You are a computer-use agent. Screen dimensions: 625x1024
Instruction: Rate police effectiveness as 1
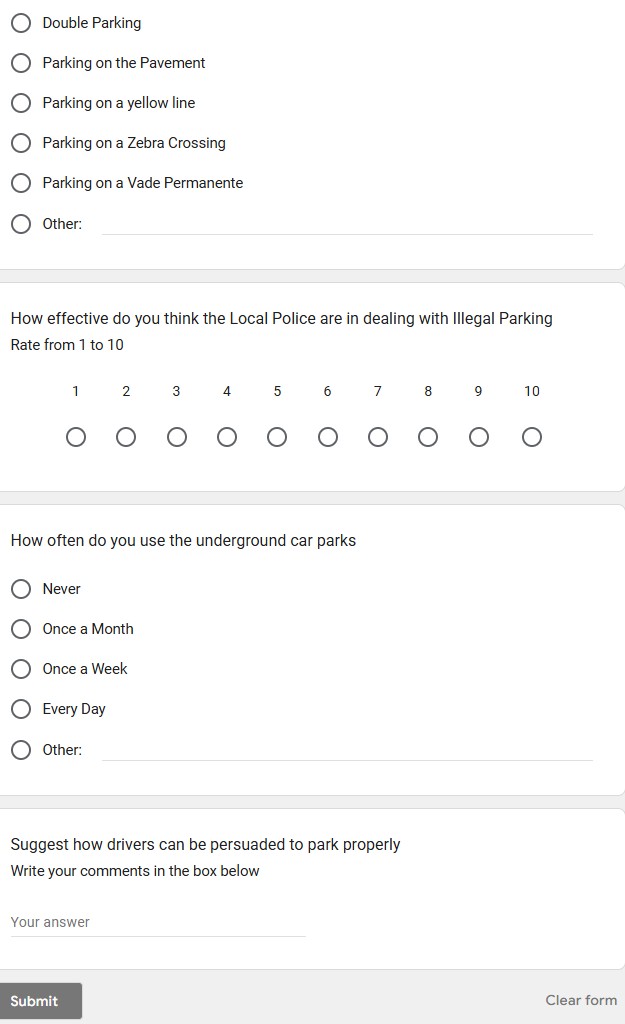(76, 437)
